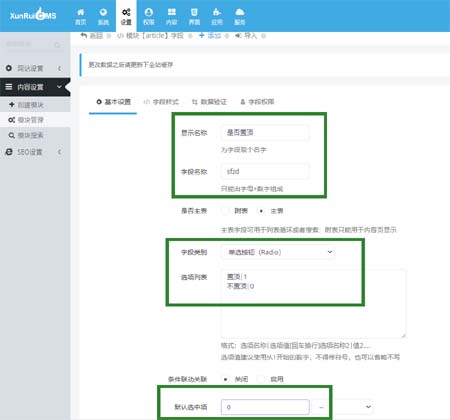Expand the SEO设置 sidebar section
Viewport: 450px width, 420px height.
point(35,152)
